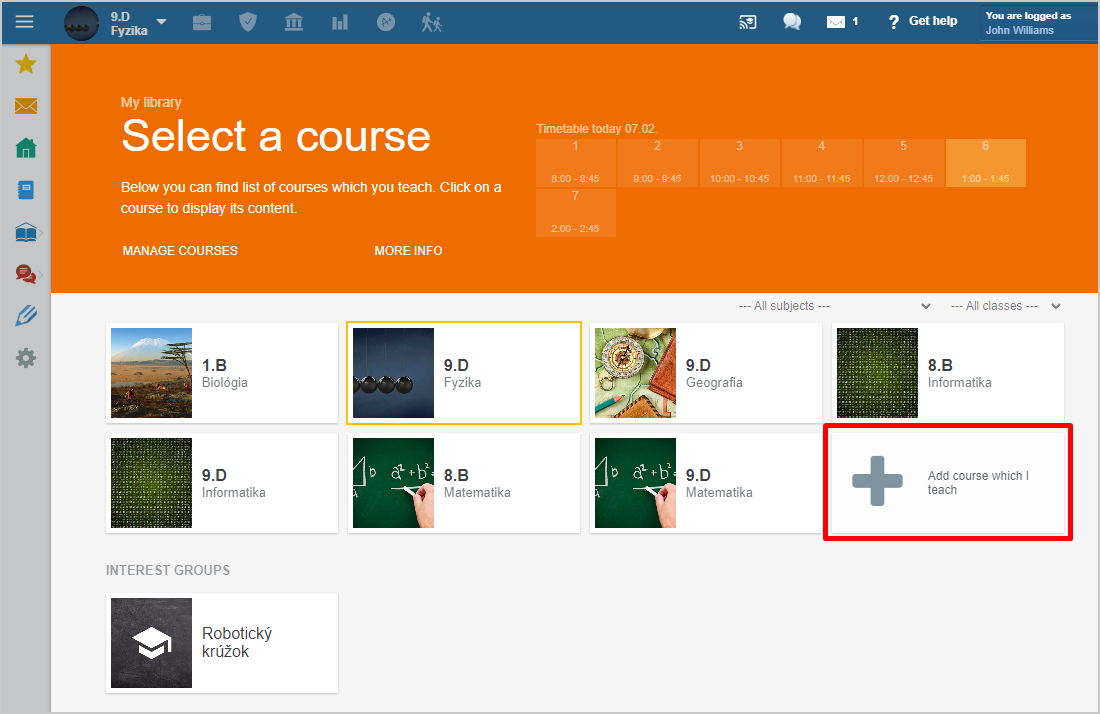The width and height of the screenshot is (1100, 714).
Task: Select timetable period 6 slot
Action: pos(985,163)
